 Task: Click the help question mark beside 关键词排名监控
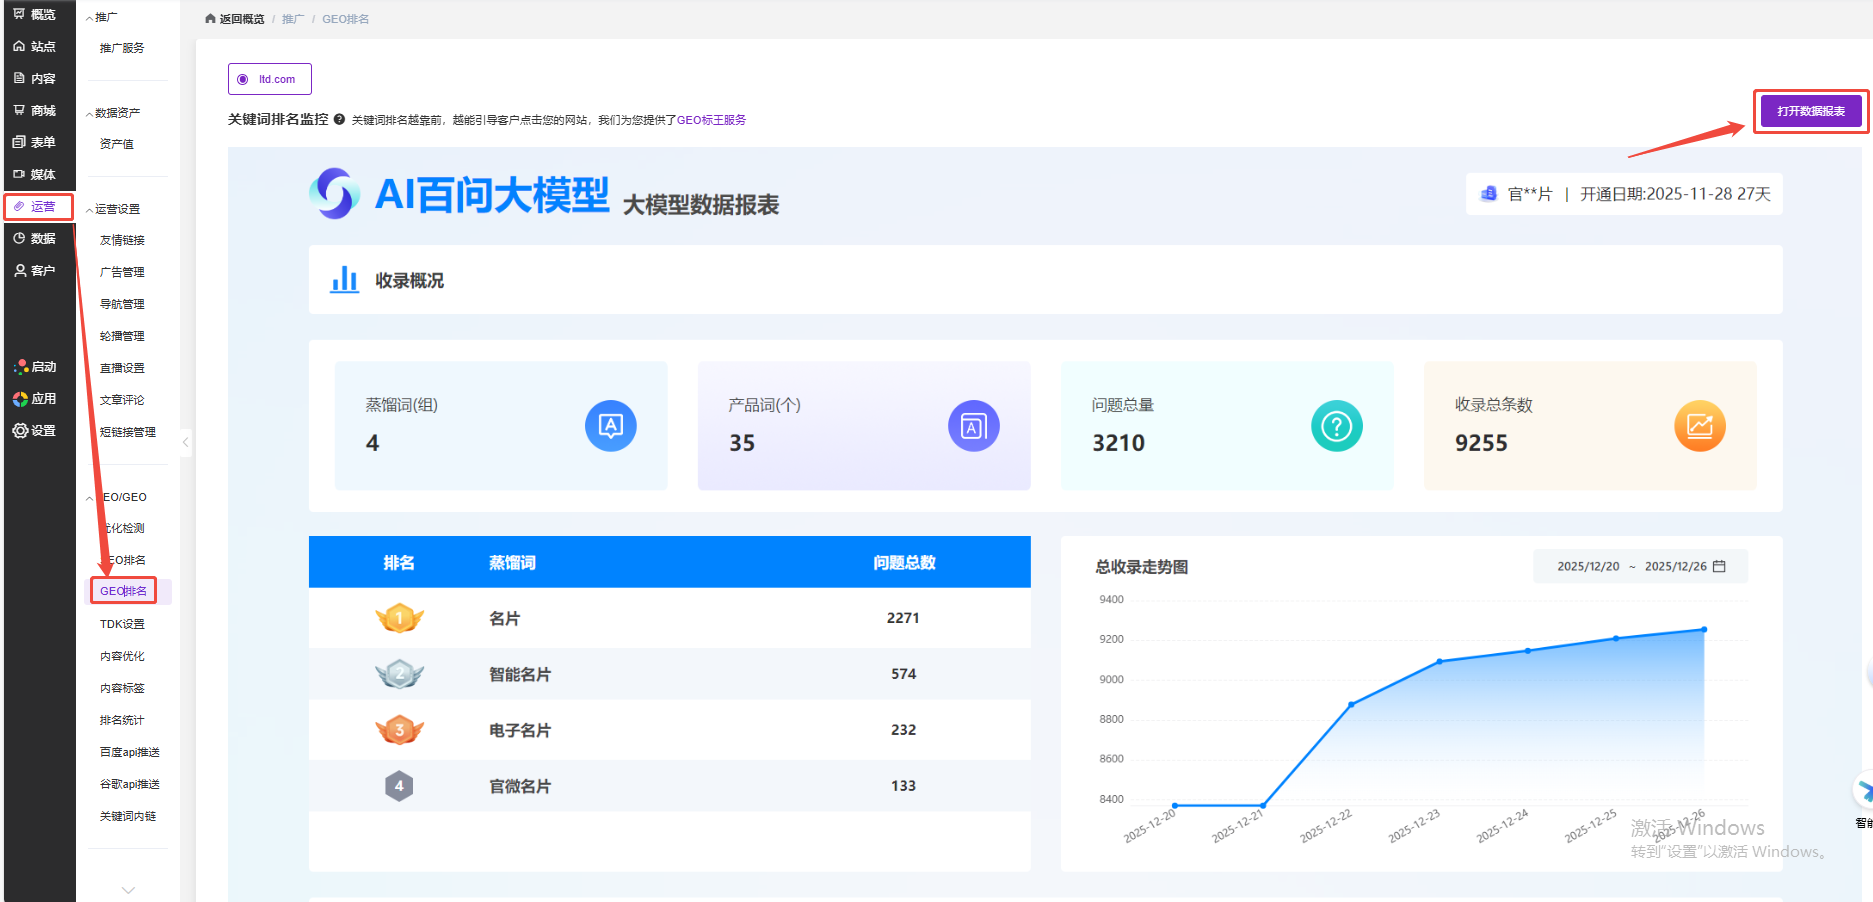(340, 120)
